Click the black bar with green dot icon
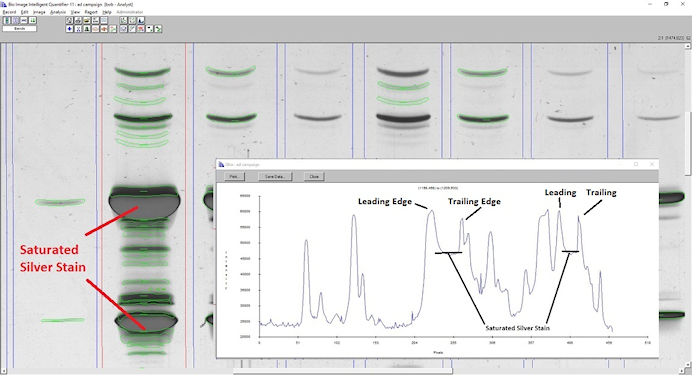This screenshot has width=692, height=375. (x=150, y=29)
